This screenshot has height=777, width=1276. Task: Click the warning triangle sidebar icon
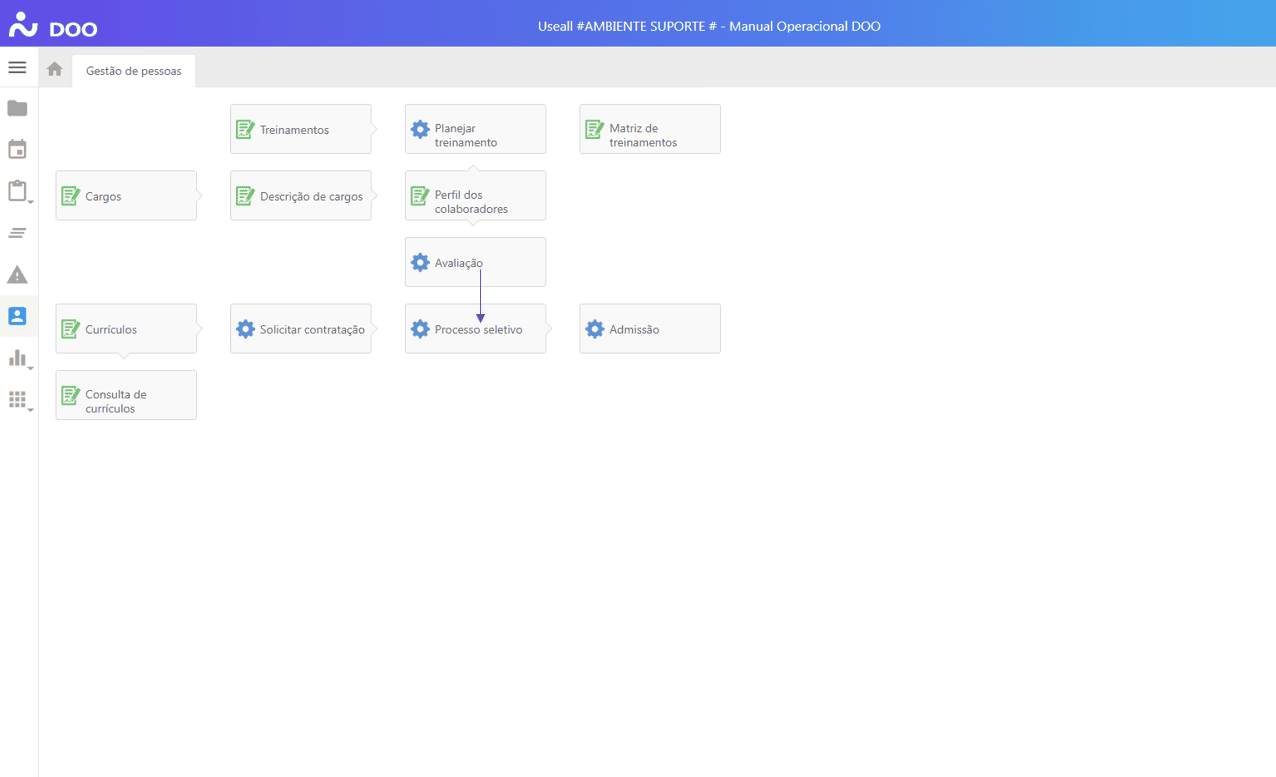17,275
